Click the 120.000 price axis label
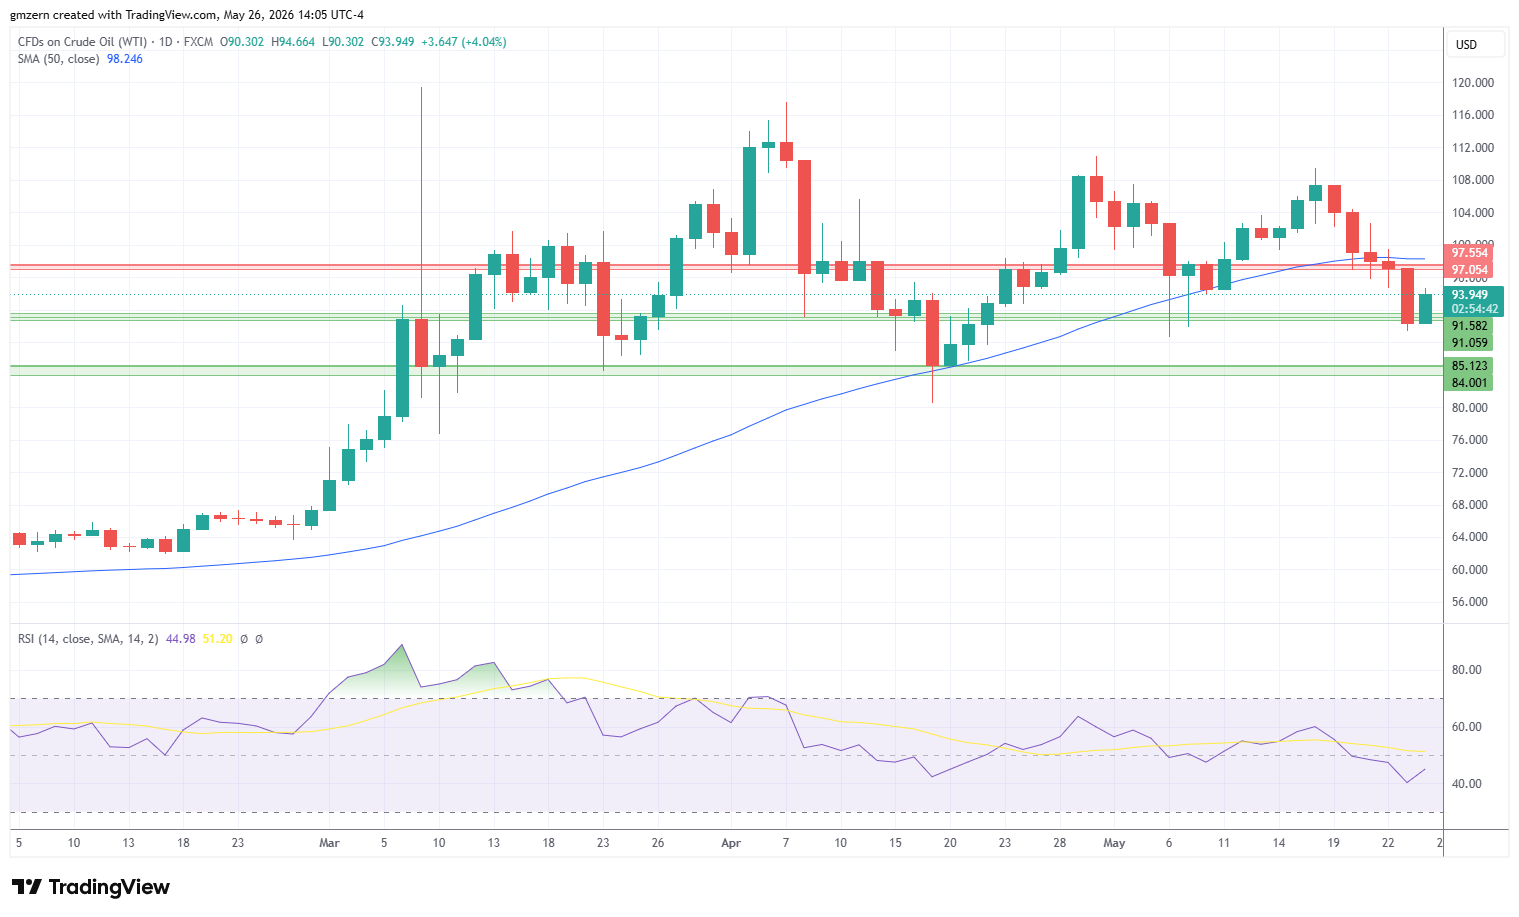1519x917 pixels. [x=1473, y=83]
